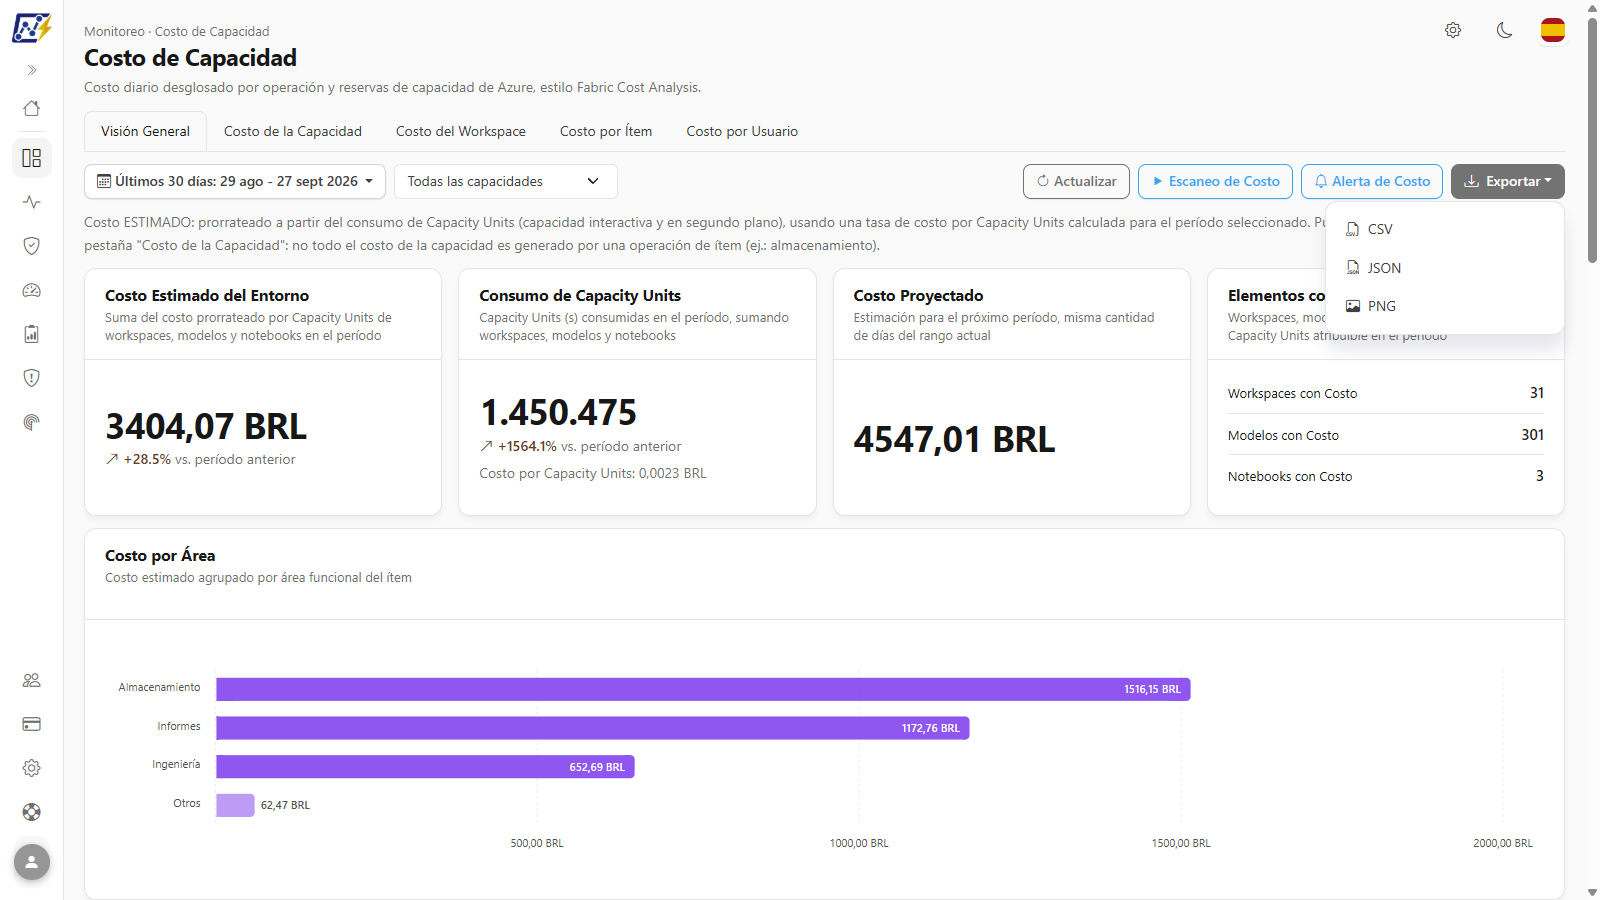Viewport: 1600px width, 900px height.
Task: Switch to the Costo del Workspace tab
Action: (x=461, y=131)
